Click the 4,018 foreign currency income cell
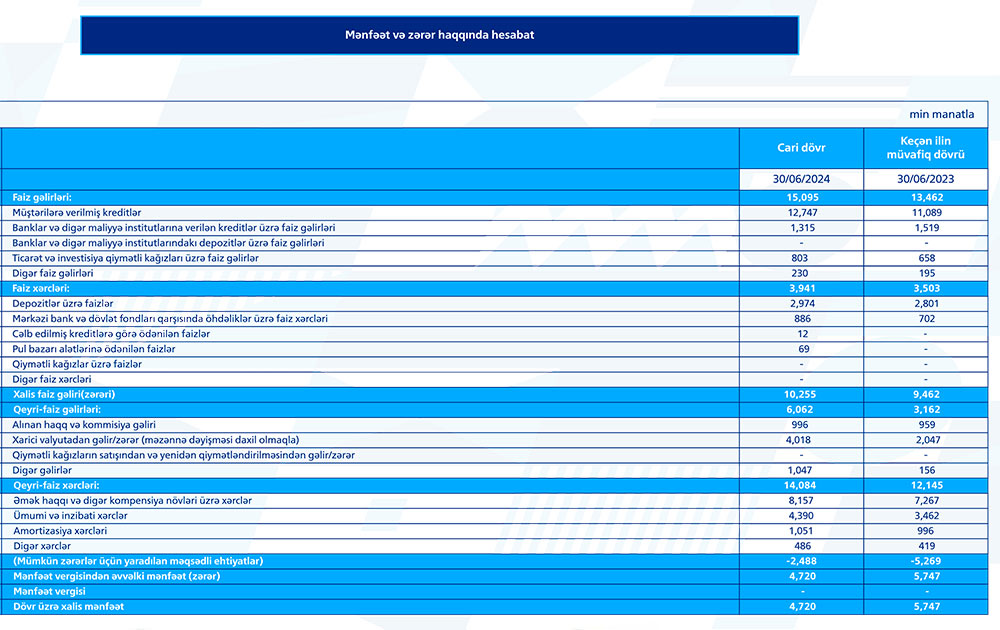The width and height of the screenshot is (1000, 630). click(802, 440)
